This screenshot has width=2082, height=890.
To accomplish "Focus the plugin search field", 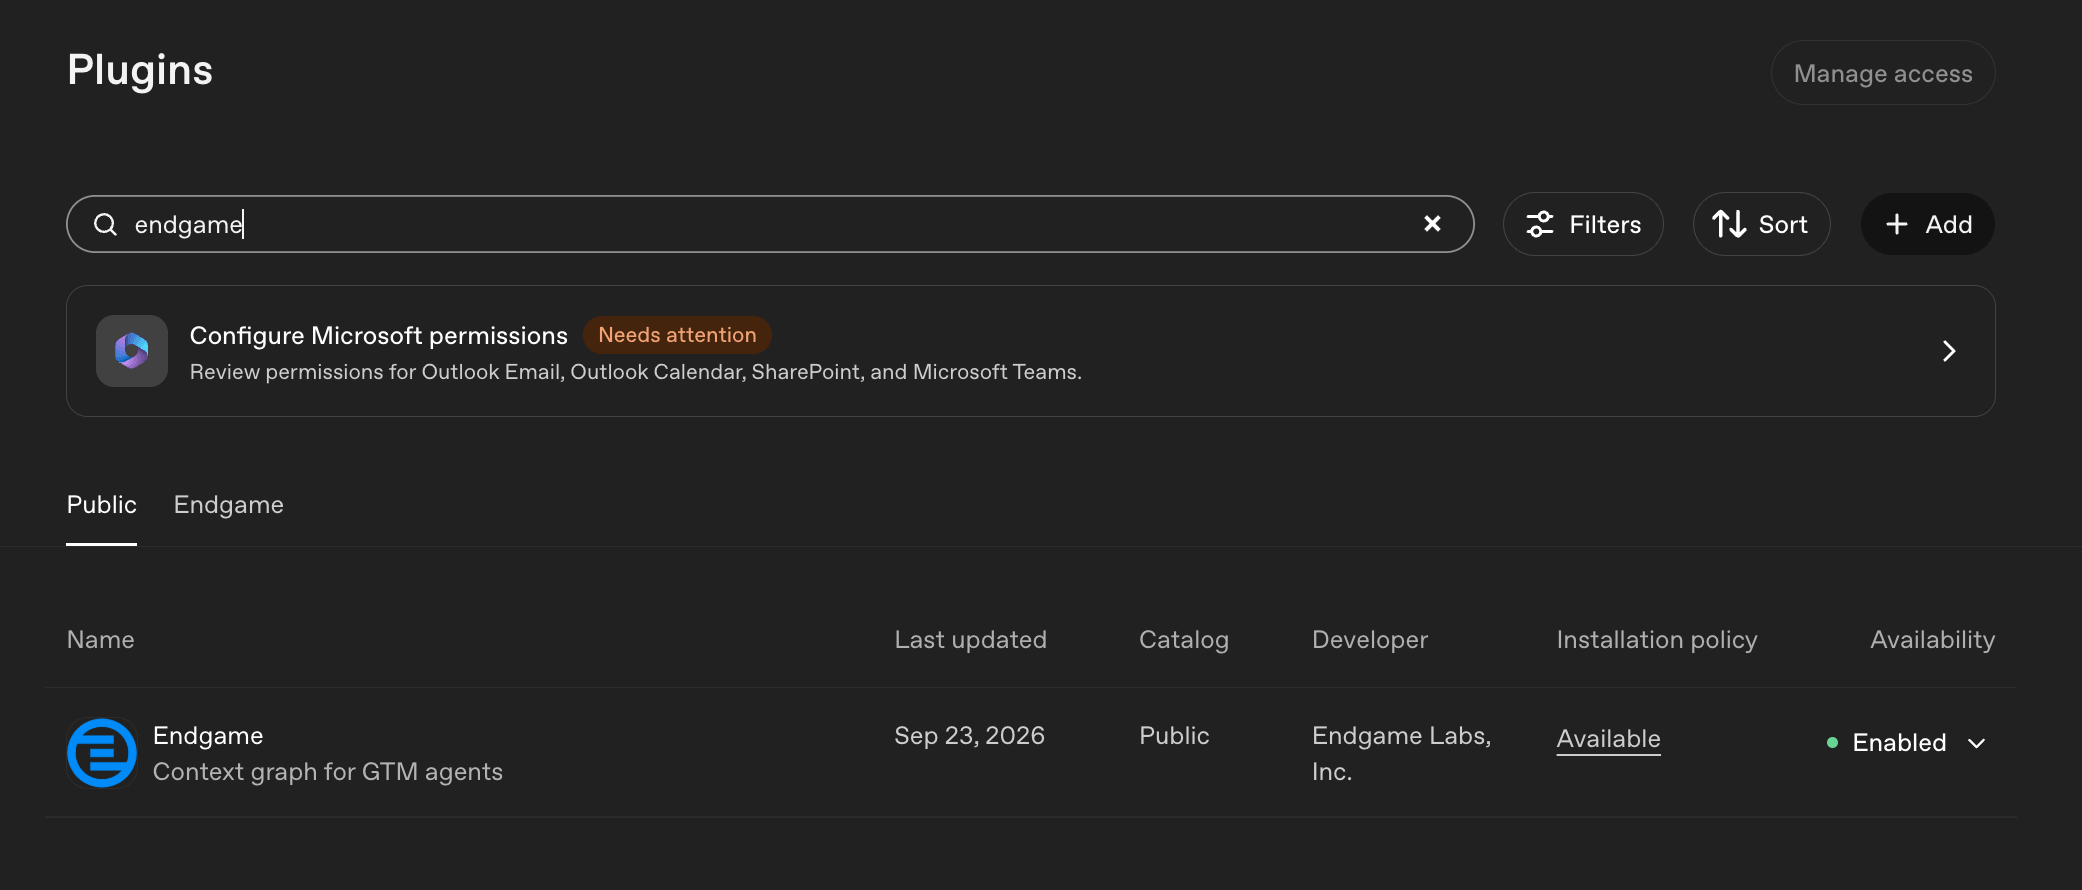I will coord(770,224).
